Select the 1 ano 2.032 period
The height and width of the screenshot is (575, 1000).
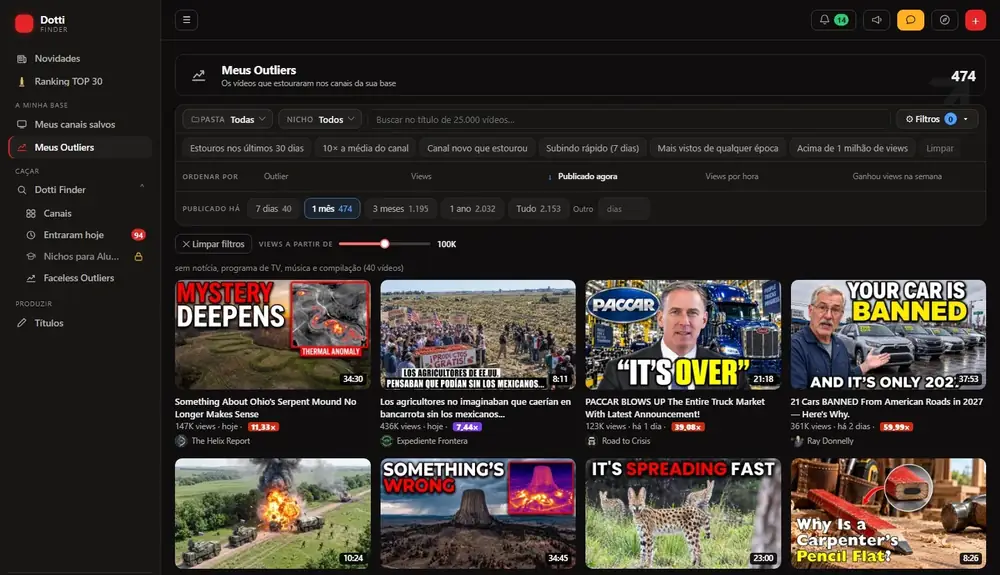[473, 208]
